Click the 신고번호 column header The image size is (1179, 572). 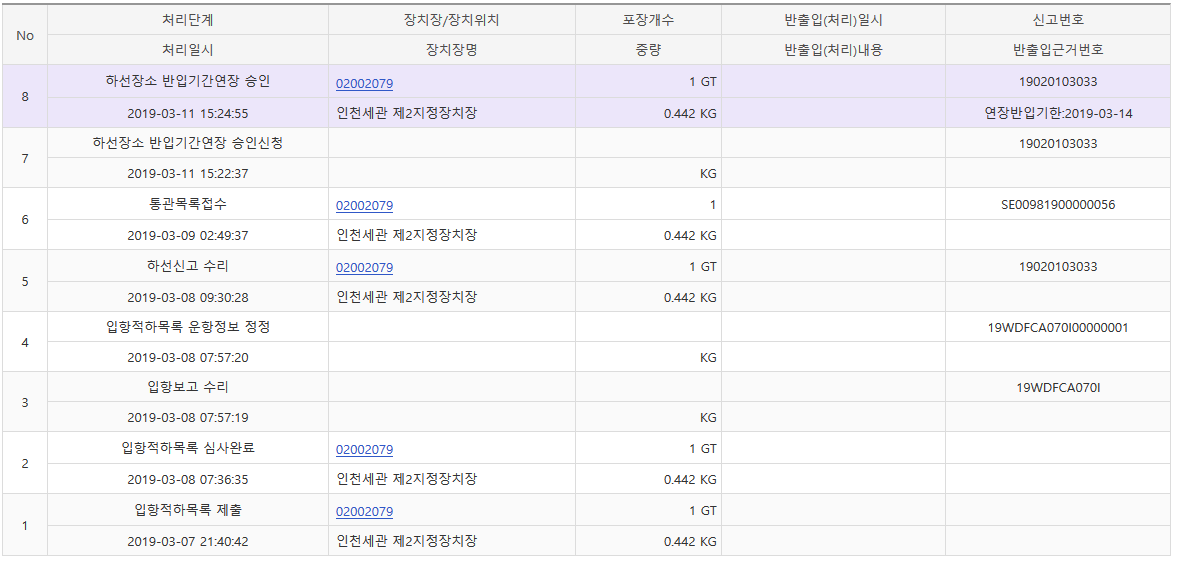pyautogui.click(x=1057, y=20)
